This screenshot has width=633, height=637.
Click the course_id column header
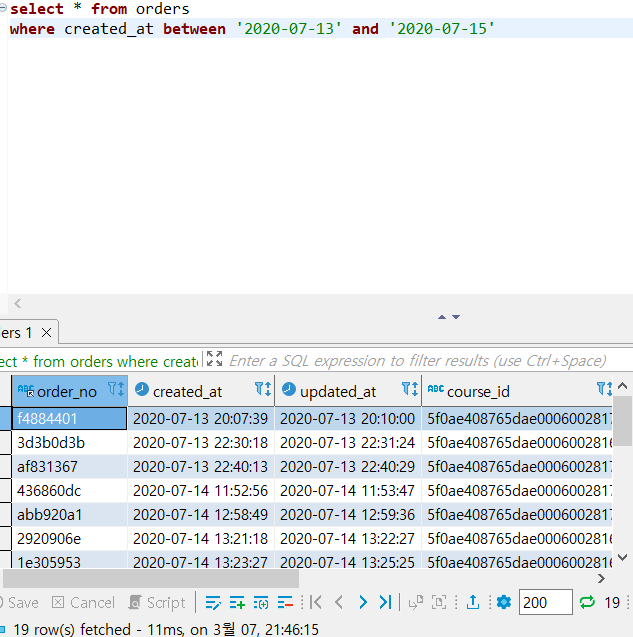tap(517, 391)
